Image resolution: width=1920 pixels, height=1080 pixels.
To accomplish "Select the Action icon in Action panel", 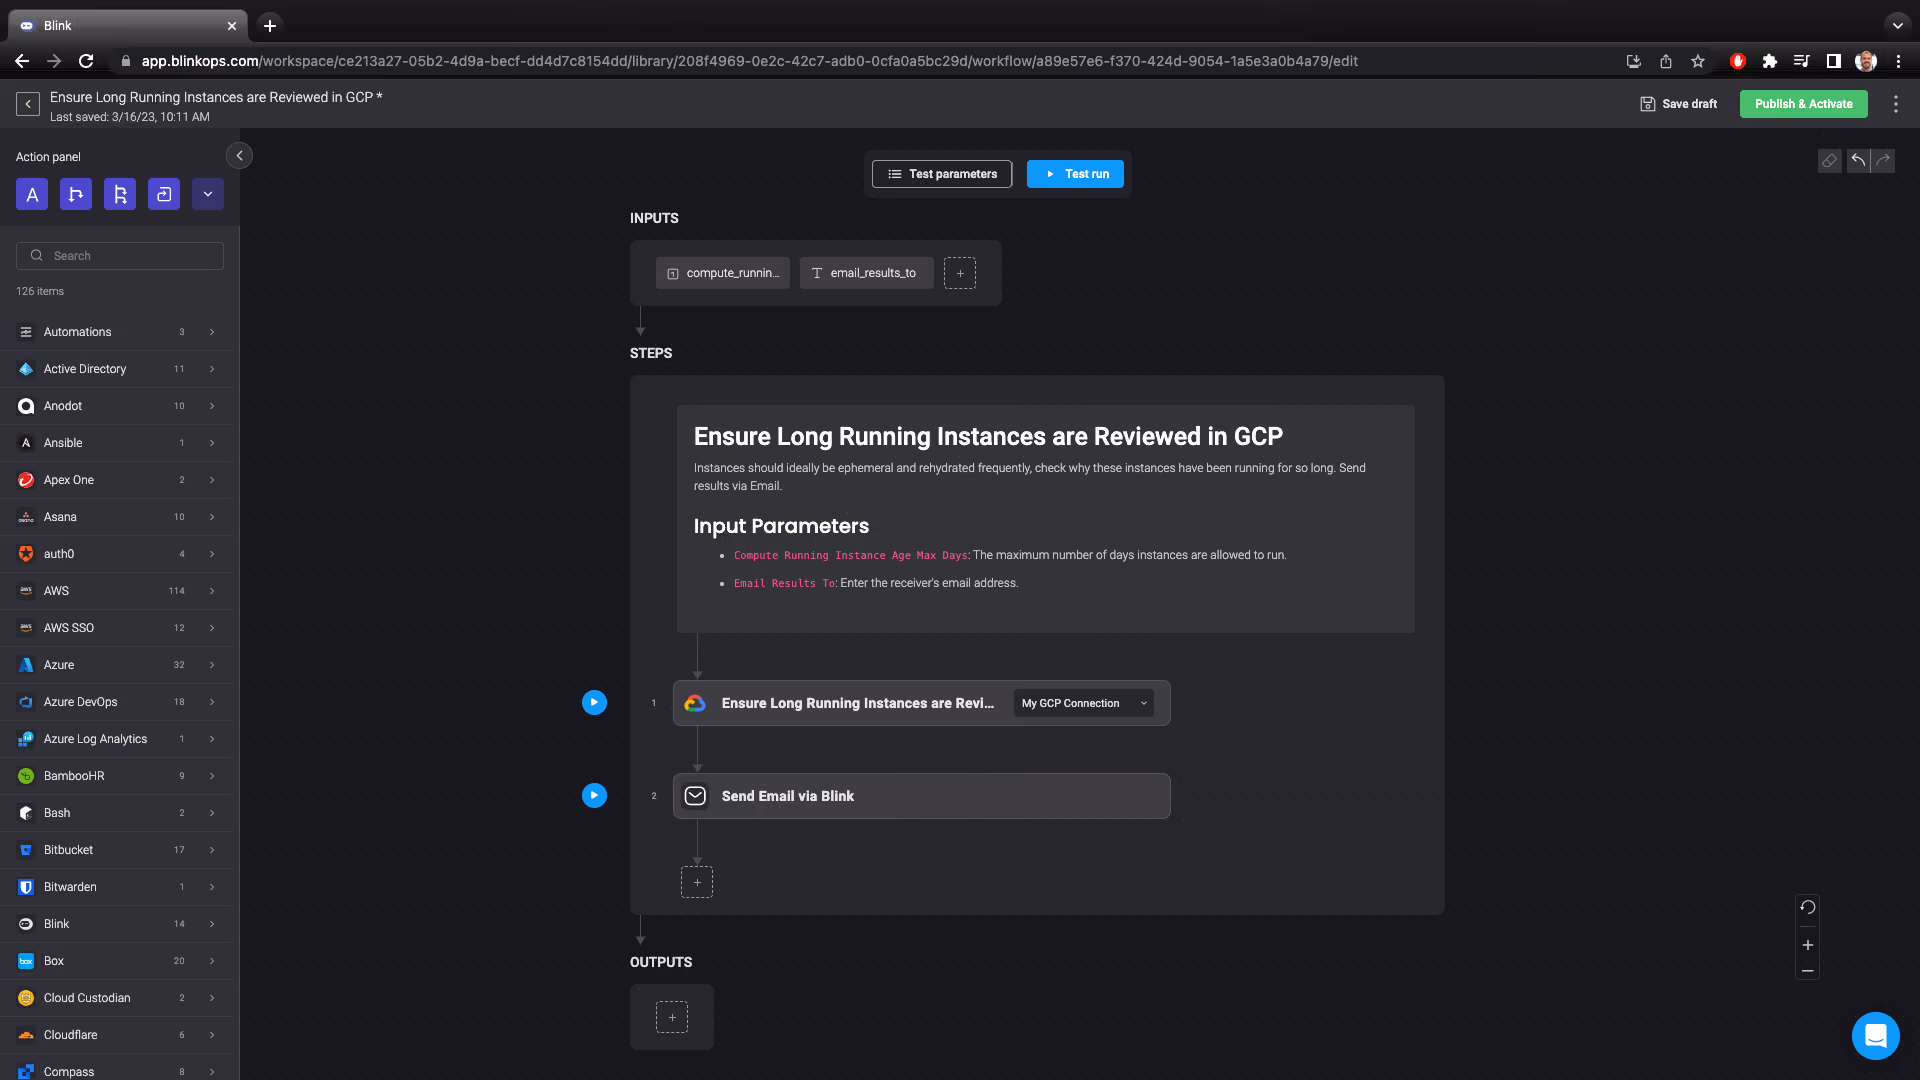I will [x=32, y=194].
